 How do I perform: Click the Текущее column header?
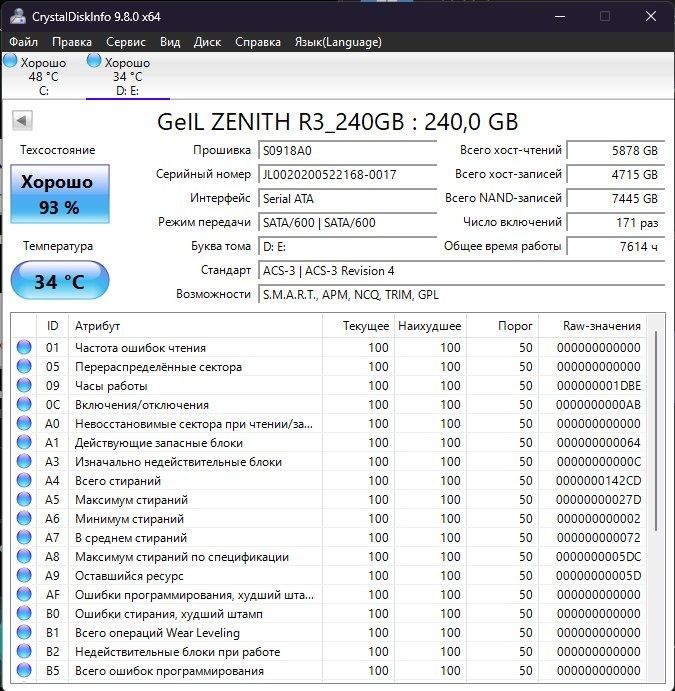(x=358, y=326)
